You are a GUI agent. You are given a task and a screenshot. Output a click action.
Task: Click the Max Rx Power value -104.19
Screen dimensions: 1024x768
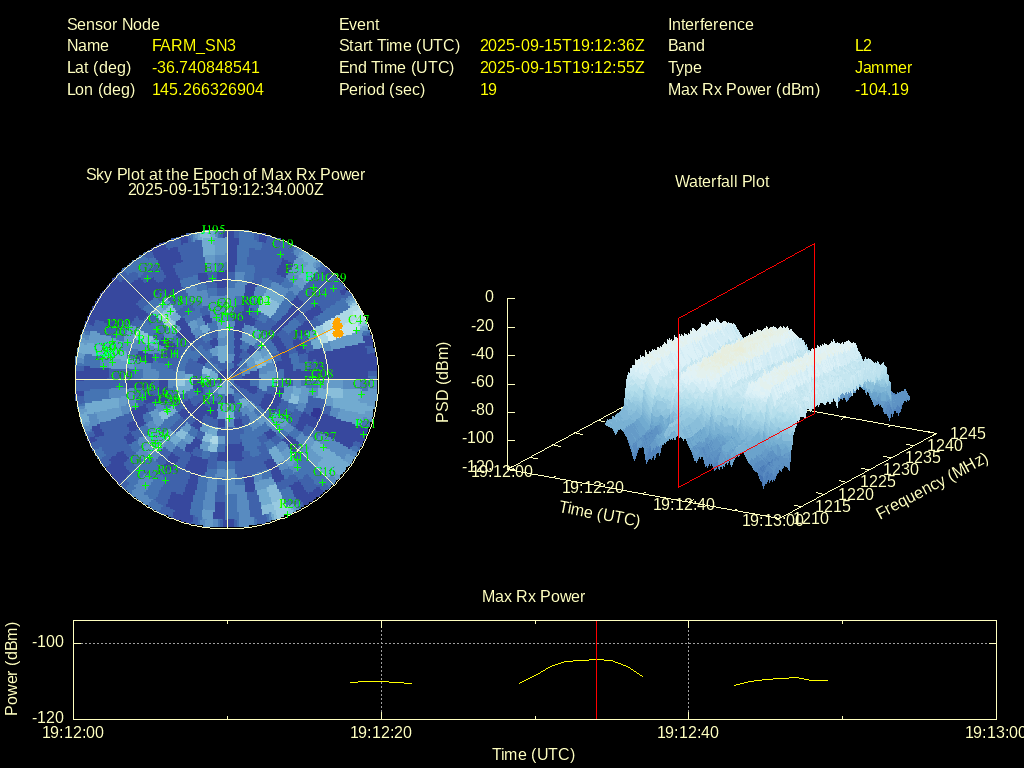(x=881, y=89)
